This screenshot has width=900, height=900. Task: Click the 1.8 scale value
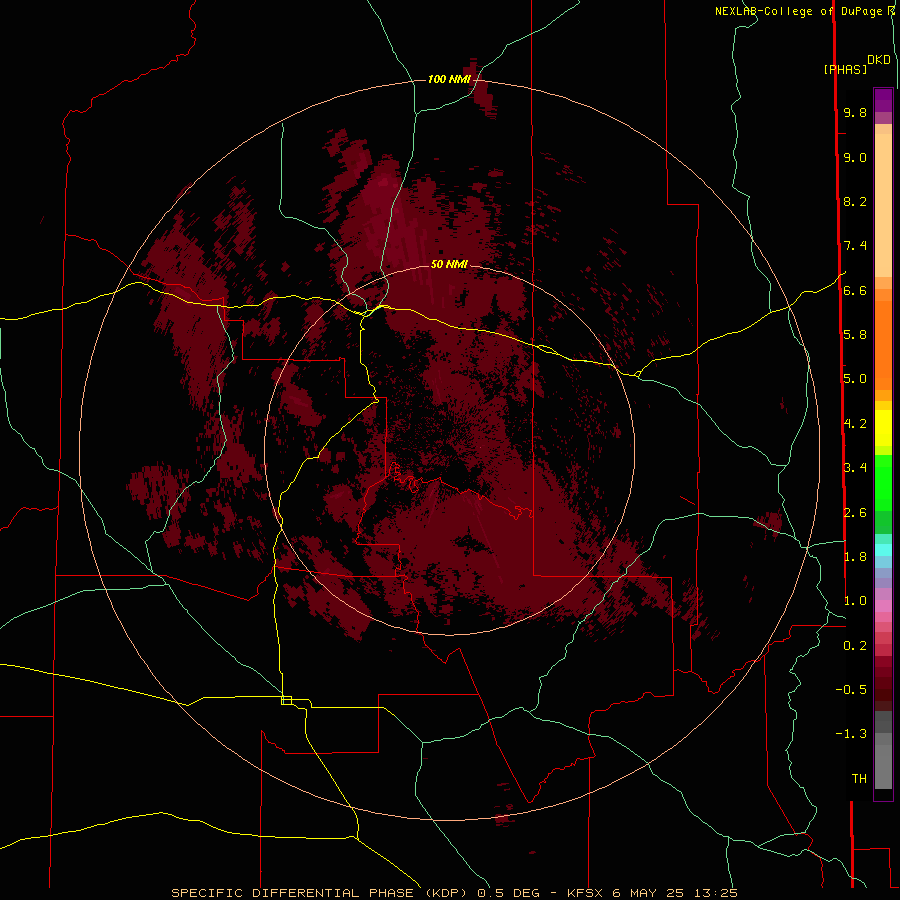click(855, 557)
